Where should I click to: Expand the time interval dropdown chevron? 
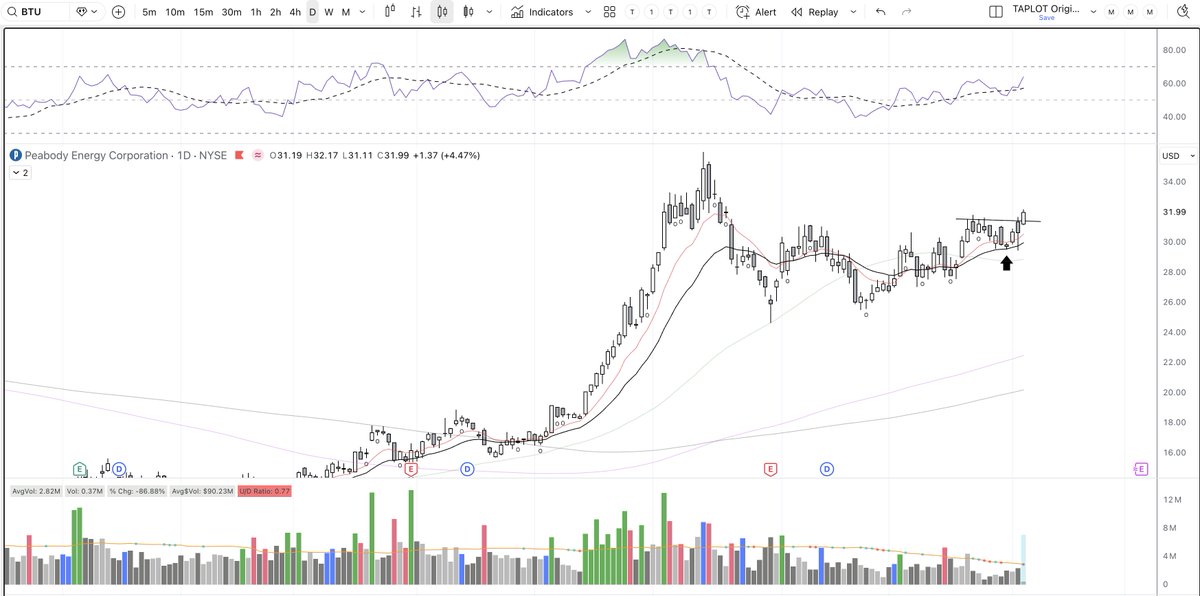point(361,12)
